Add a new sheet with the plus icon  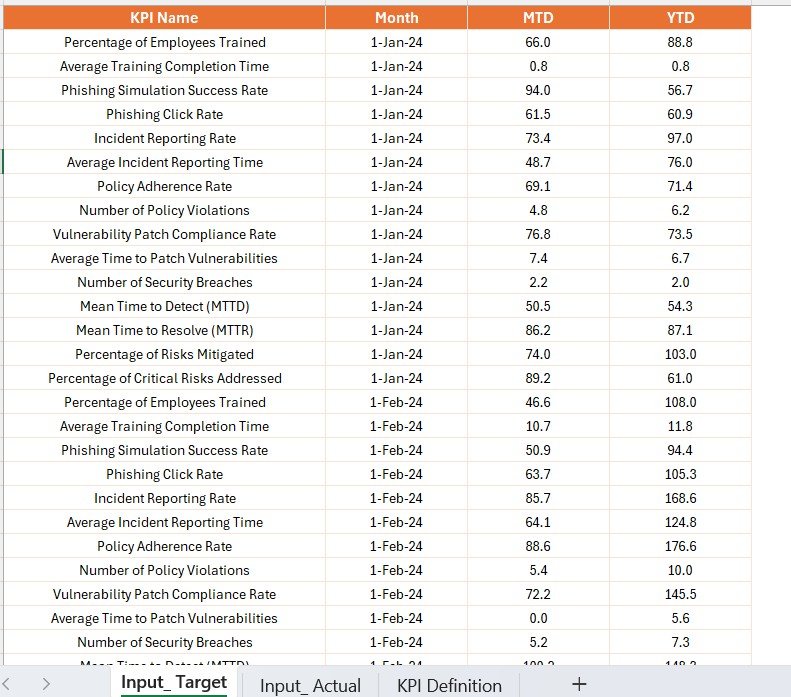coord(579,684)
